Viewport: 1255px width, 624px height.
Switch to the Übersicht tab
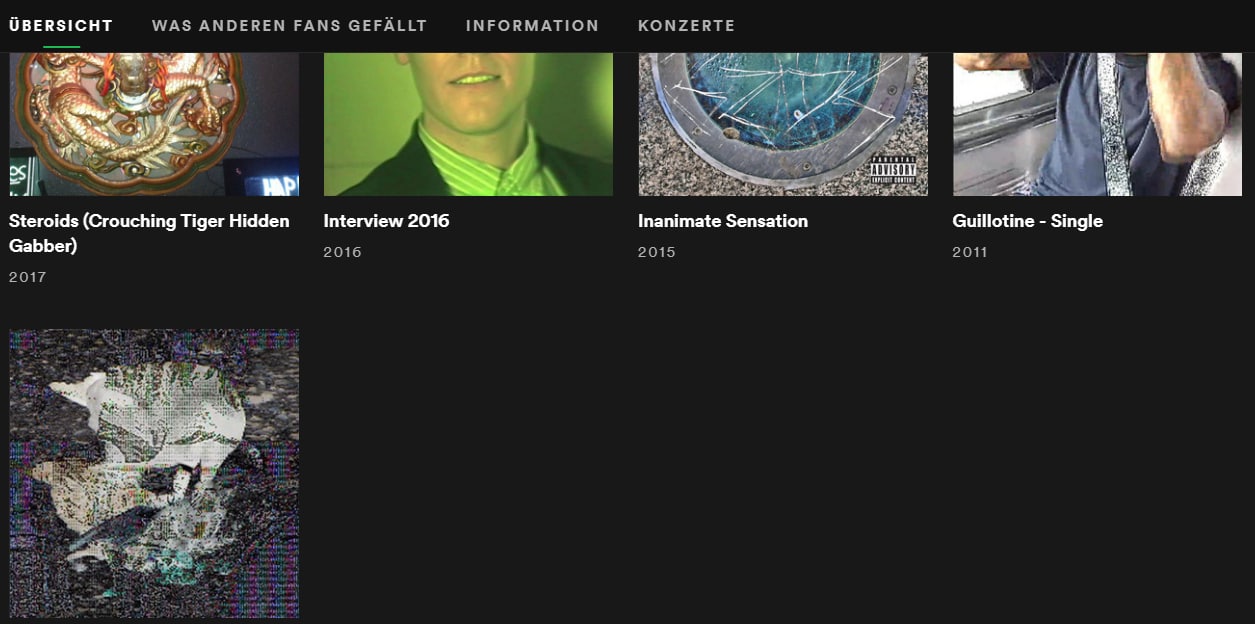coord(61,26)
